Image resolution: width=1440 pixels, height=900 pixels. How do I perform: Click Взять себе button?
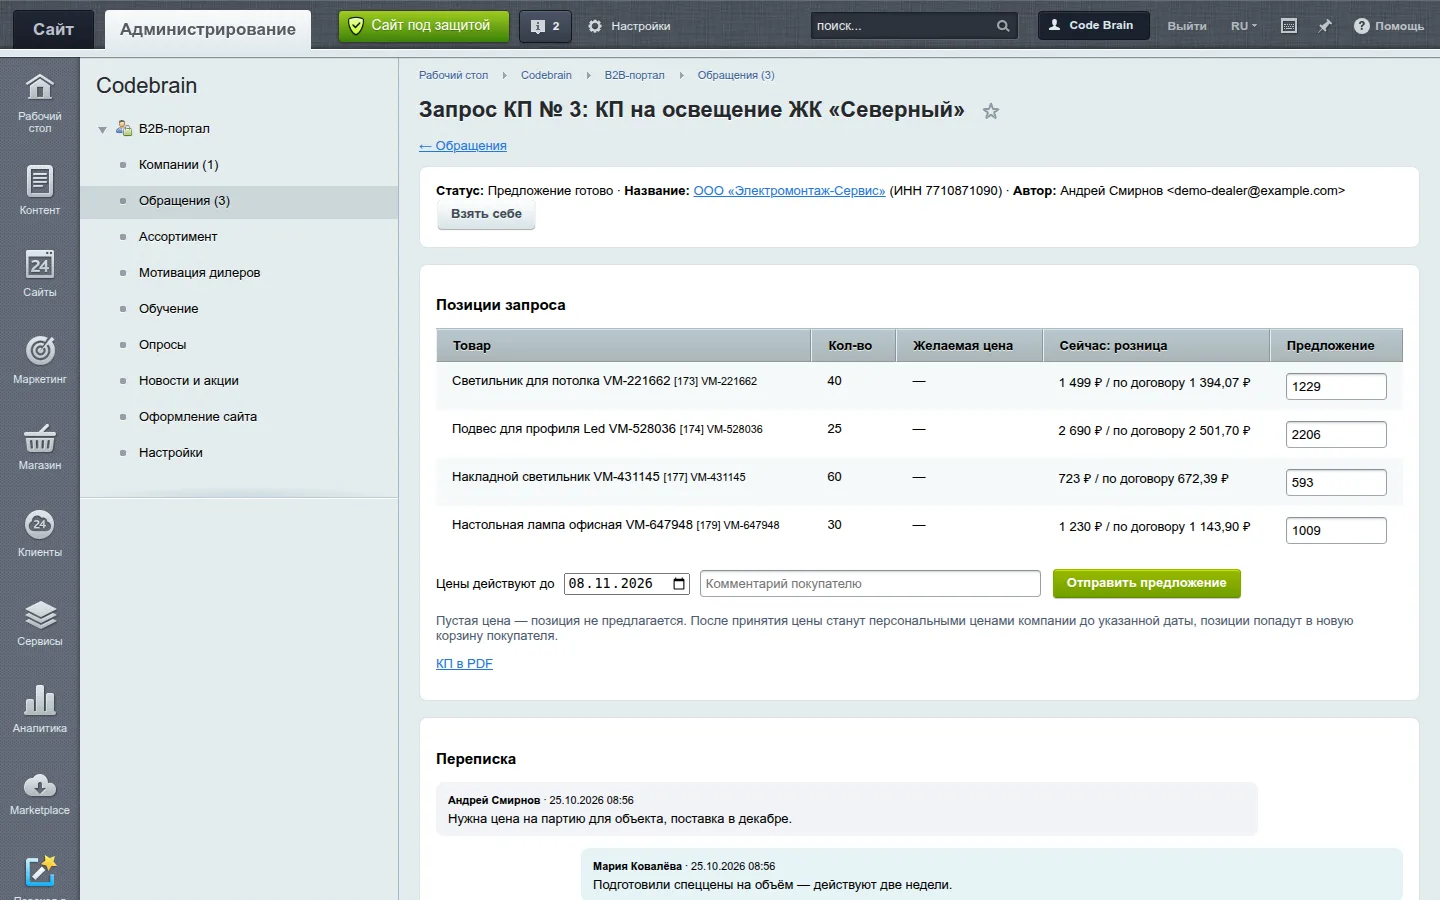coord(486,214)
